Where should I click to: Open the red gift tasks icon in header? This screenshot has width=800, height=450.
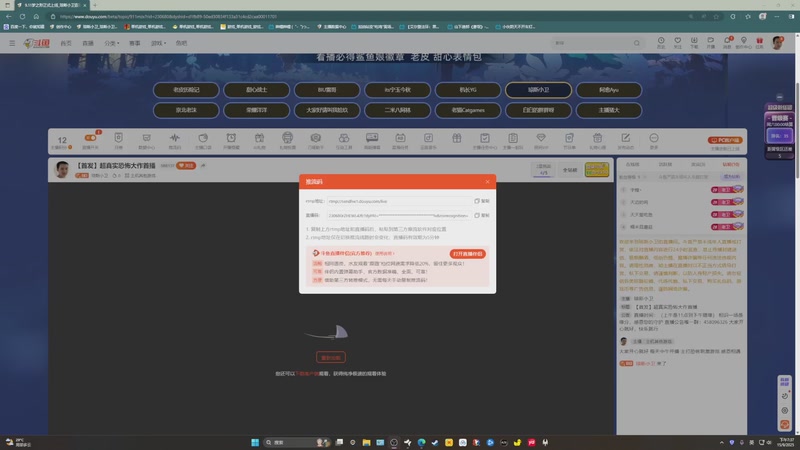point(760,41)
